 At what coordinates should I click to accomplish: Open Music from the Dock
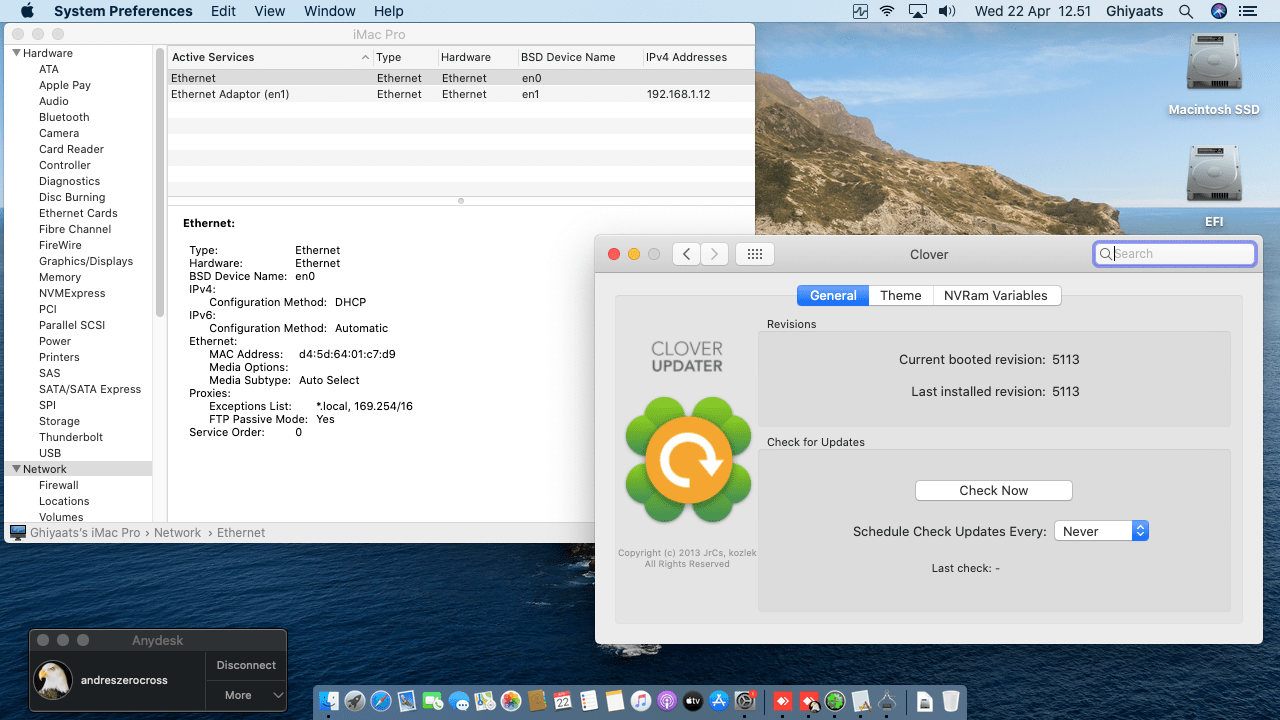tap(641, 702)
